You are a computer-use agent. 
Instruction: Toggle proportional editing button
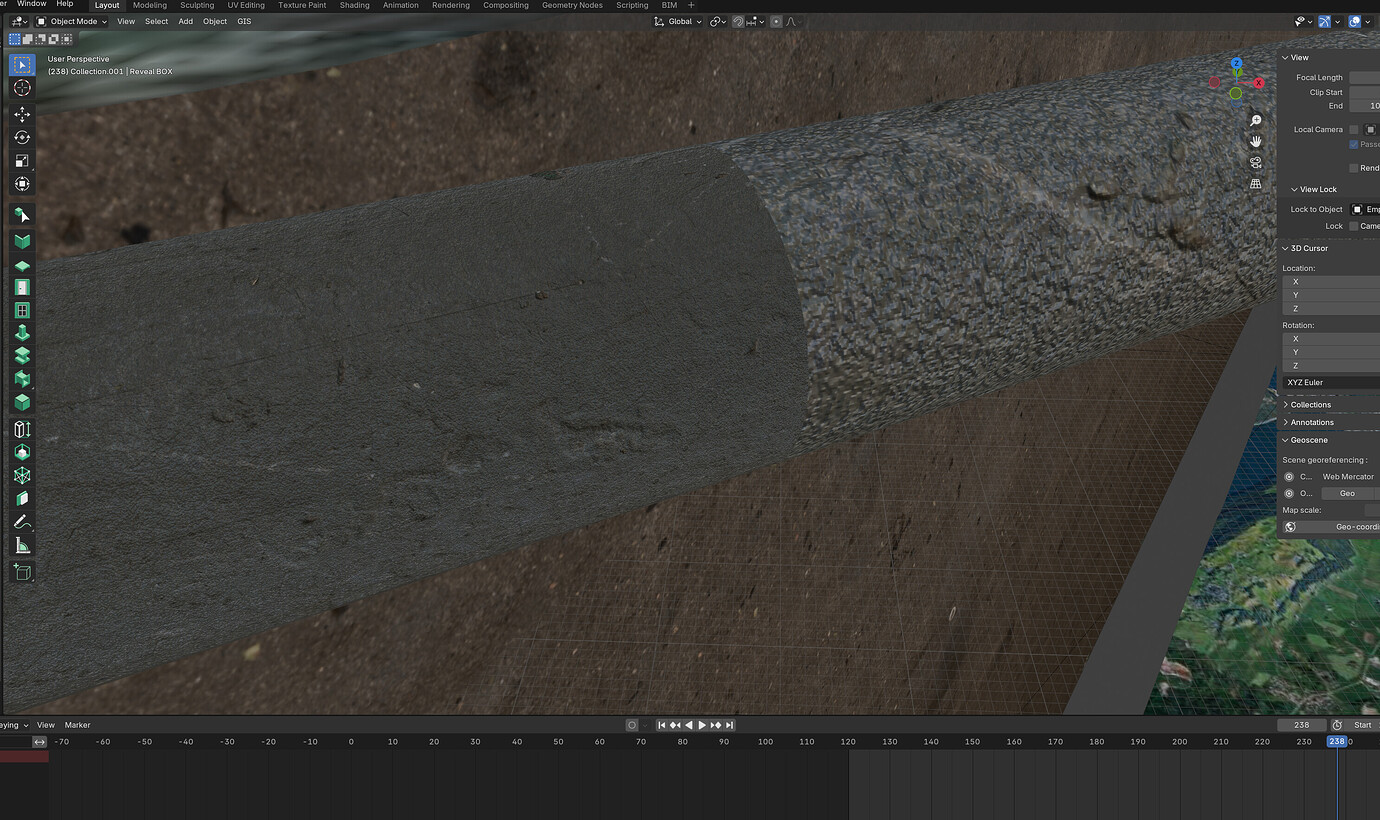775,21
